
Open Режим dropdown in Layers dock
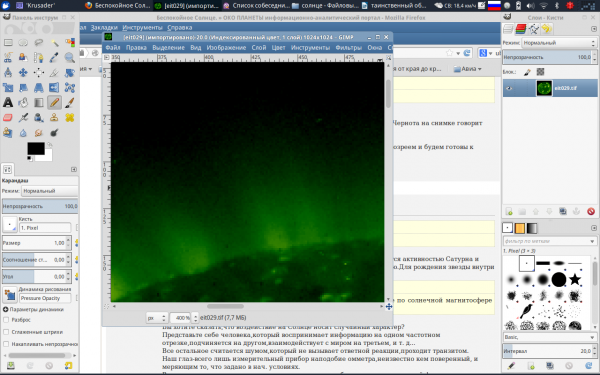[559, 43]
